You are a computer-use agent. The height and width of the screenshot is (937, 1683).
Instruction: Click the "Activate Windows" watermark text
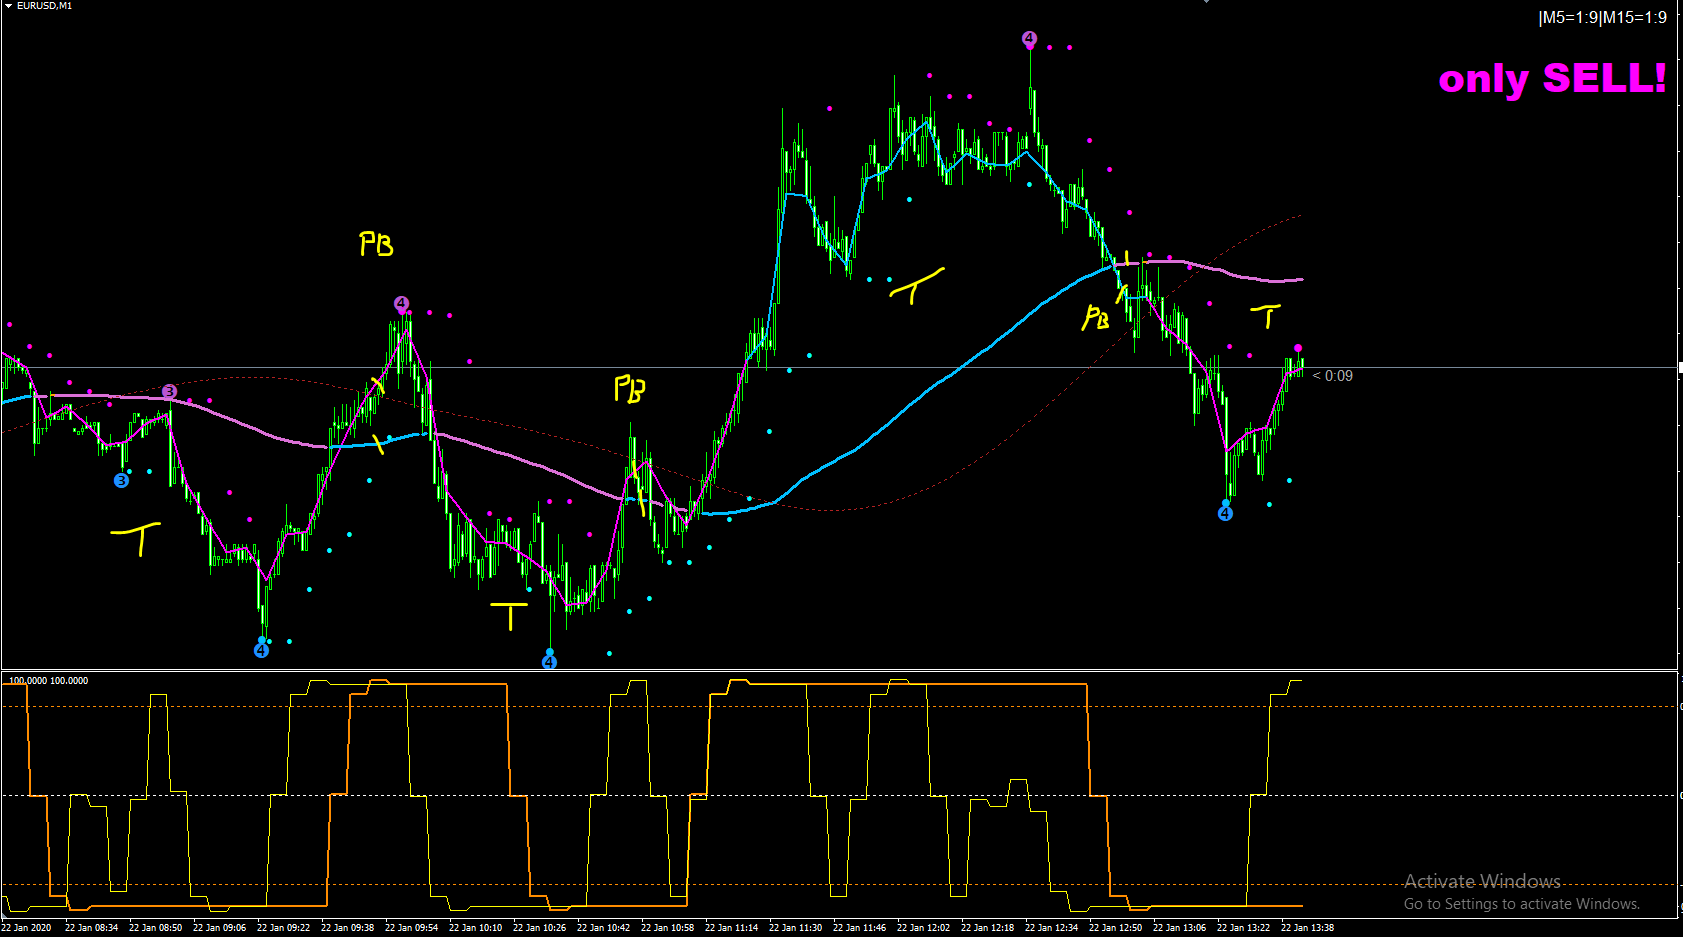(1482, 881)
